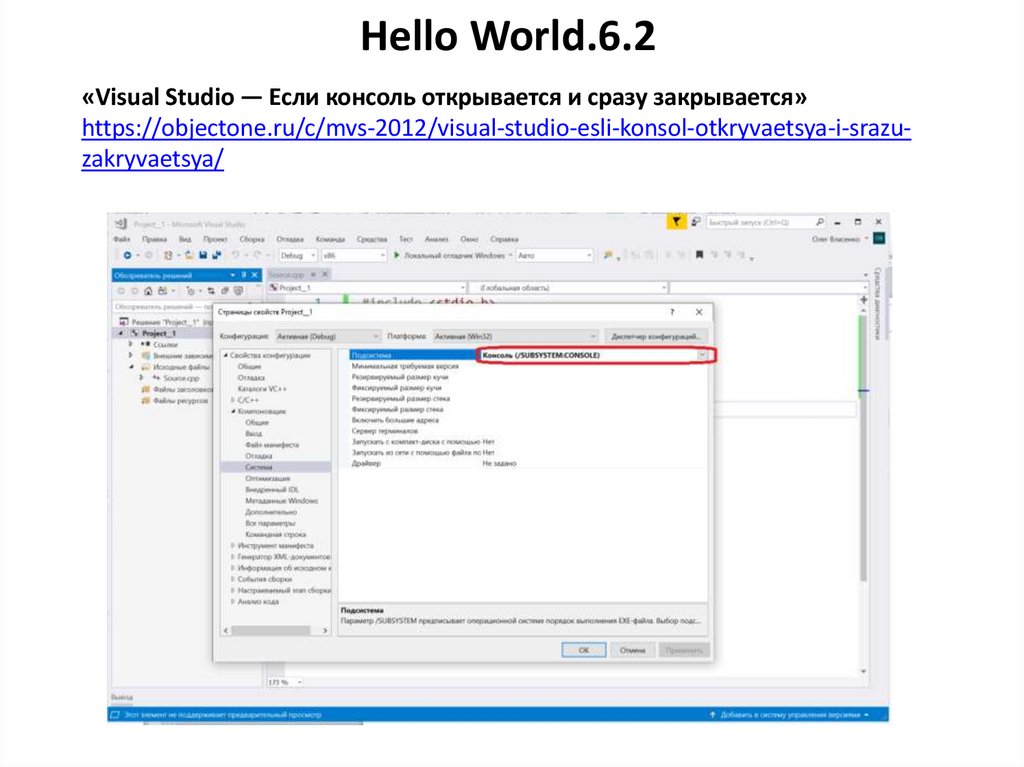Click the Redo toolbar icon

click(257, 255)
